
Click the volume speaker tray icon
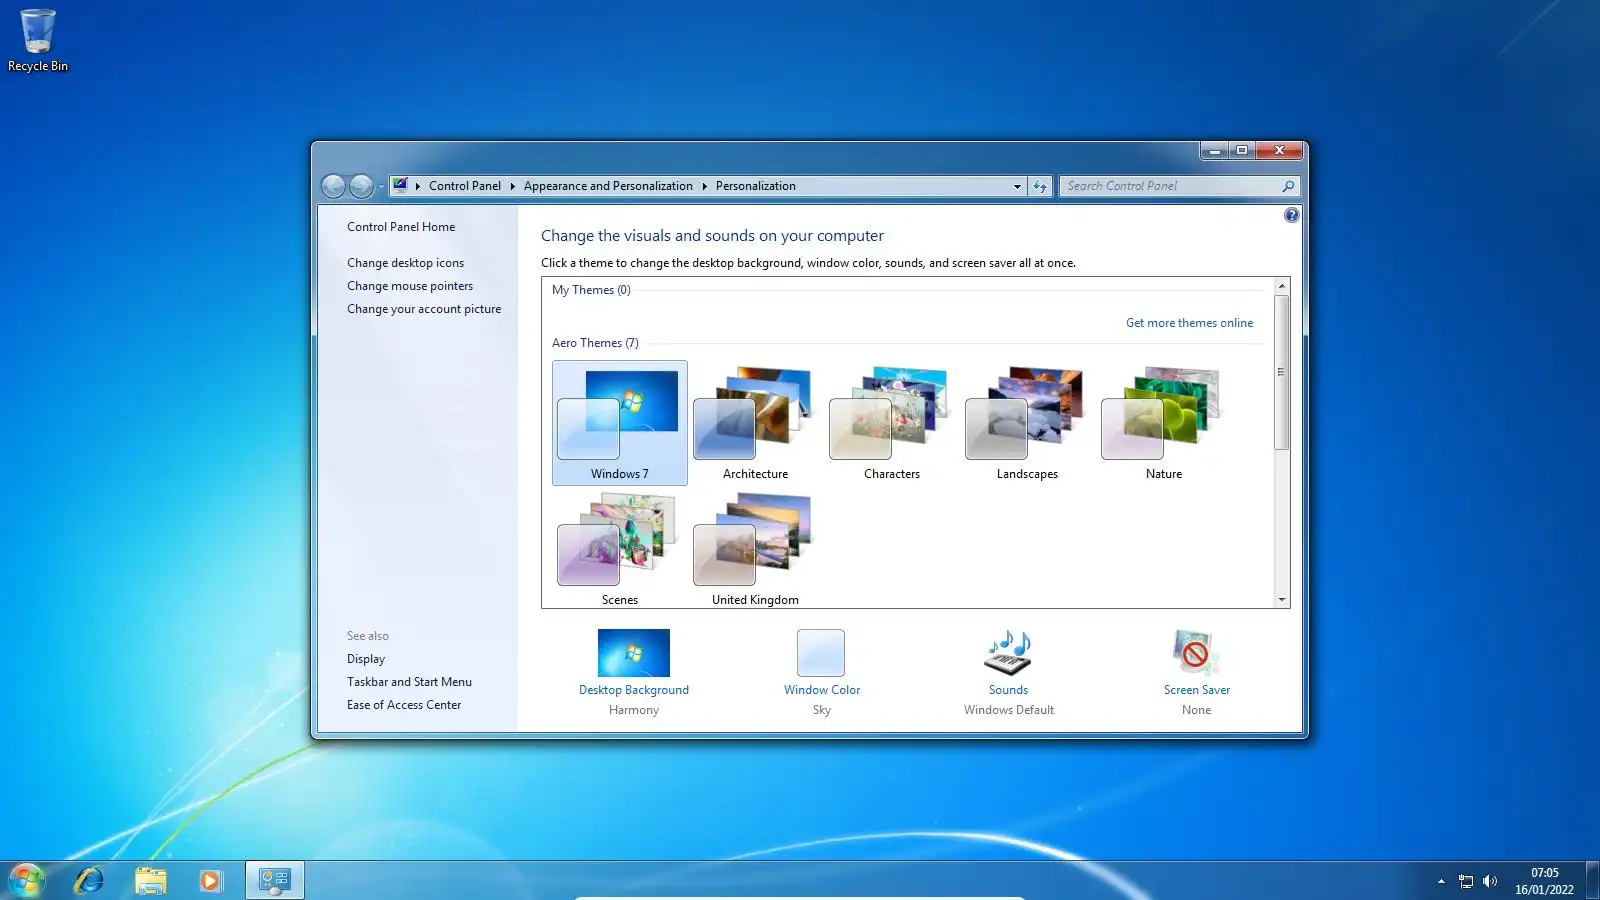(1490, 881)
